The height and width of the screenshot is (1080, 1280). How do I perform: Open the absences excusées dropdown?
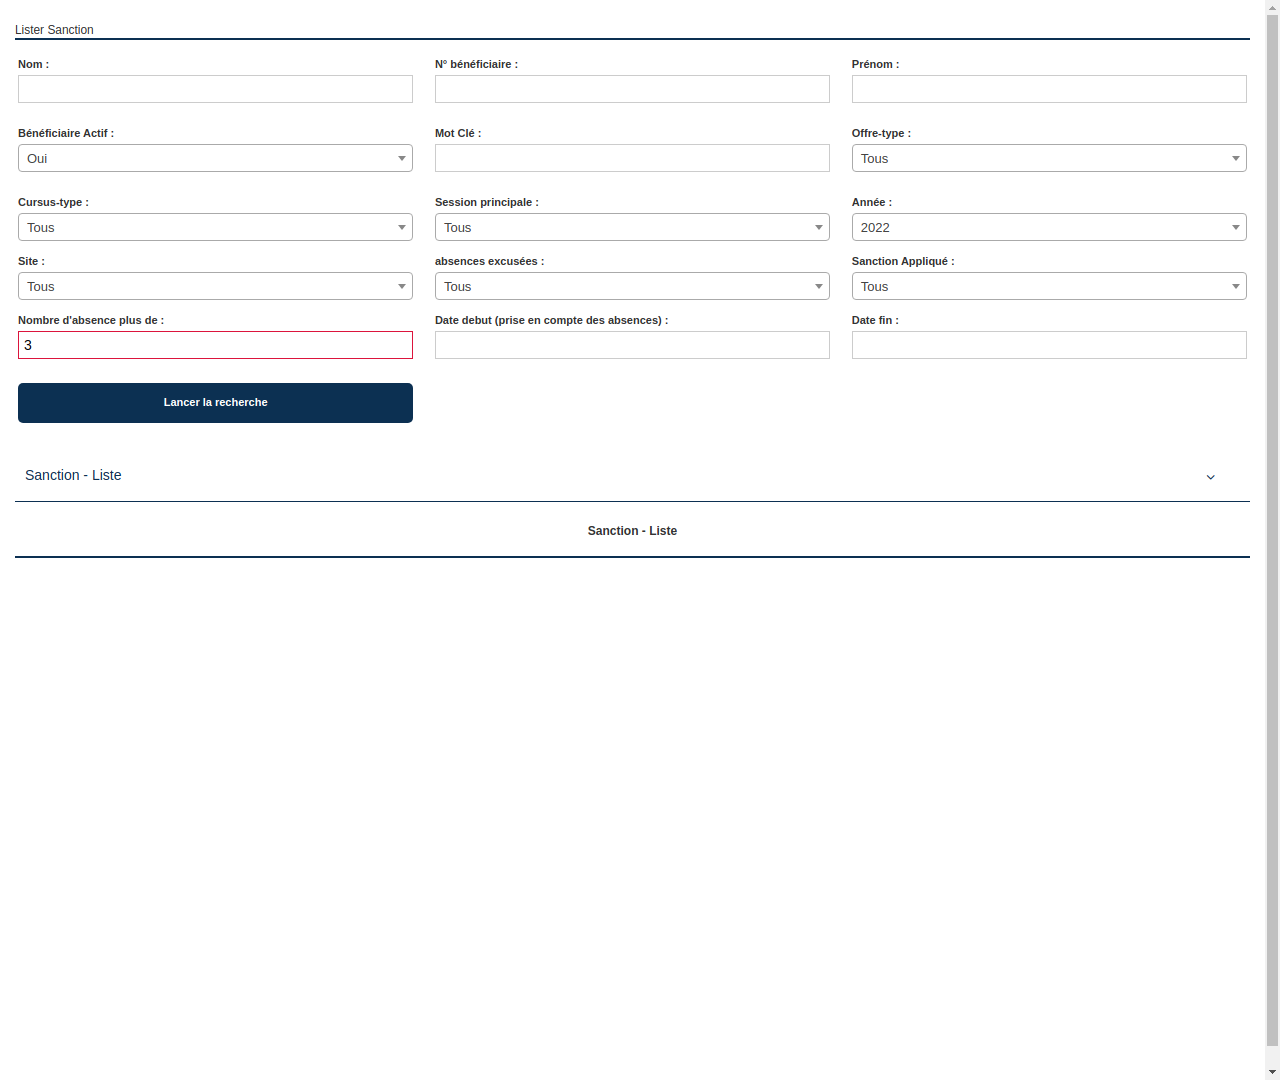[632, 286]
